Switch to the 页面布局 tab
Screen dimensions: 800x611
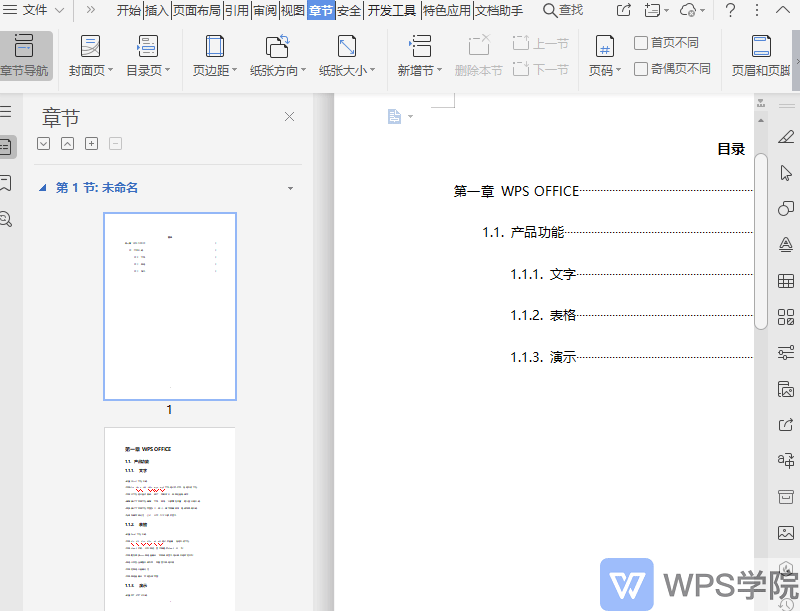point(197,10)
